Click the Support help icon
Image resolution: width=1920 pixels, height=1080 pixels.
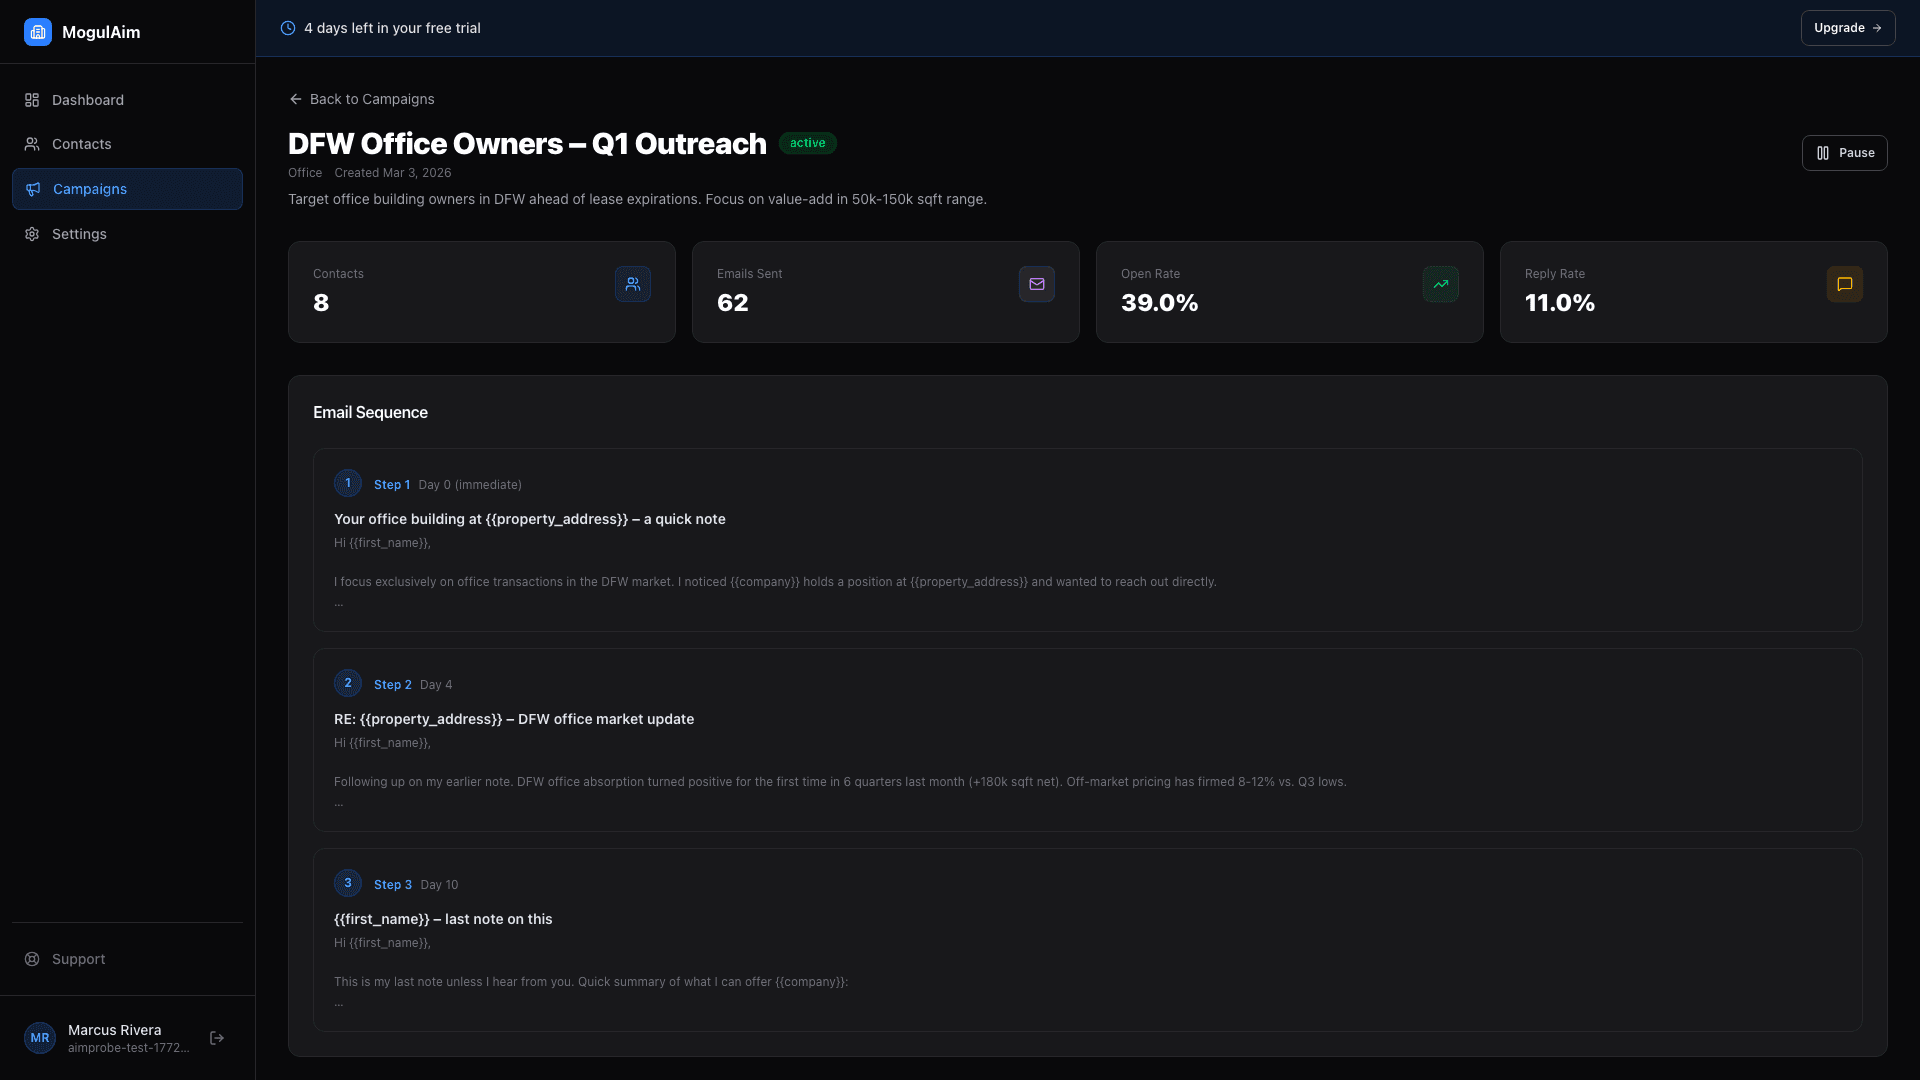coord(31,959)
